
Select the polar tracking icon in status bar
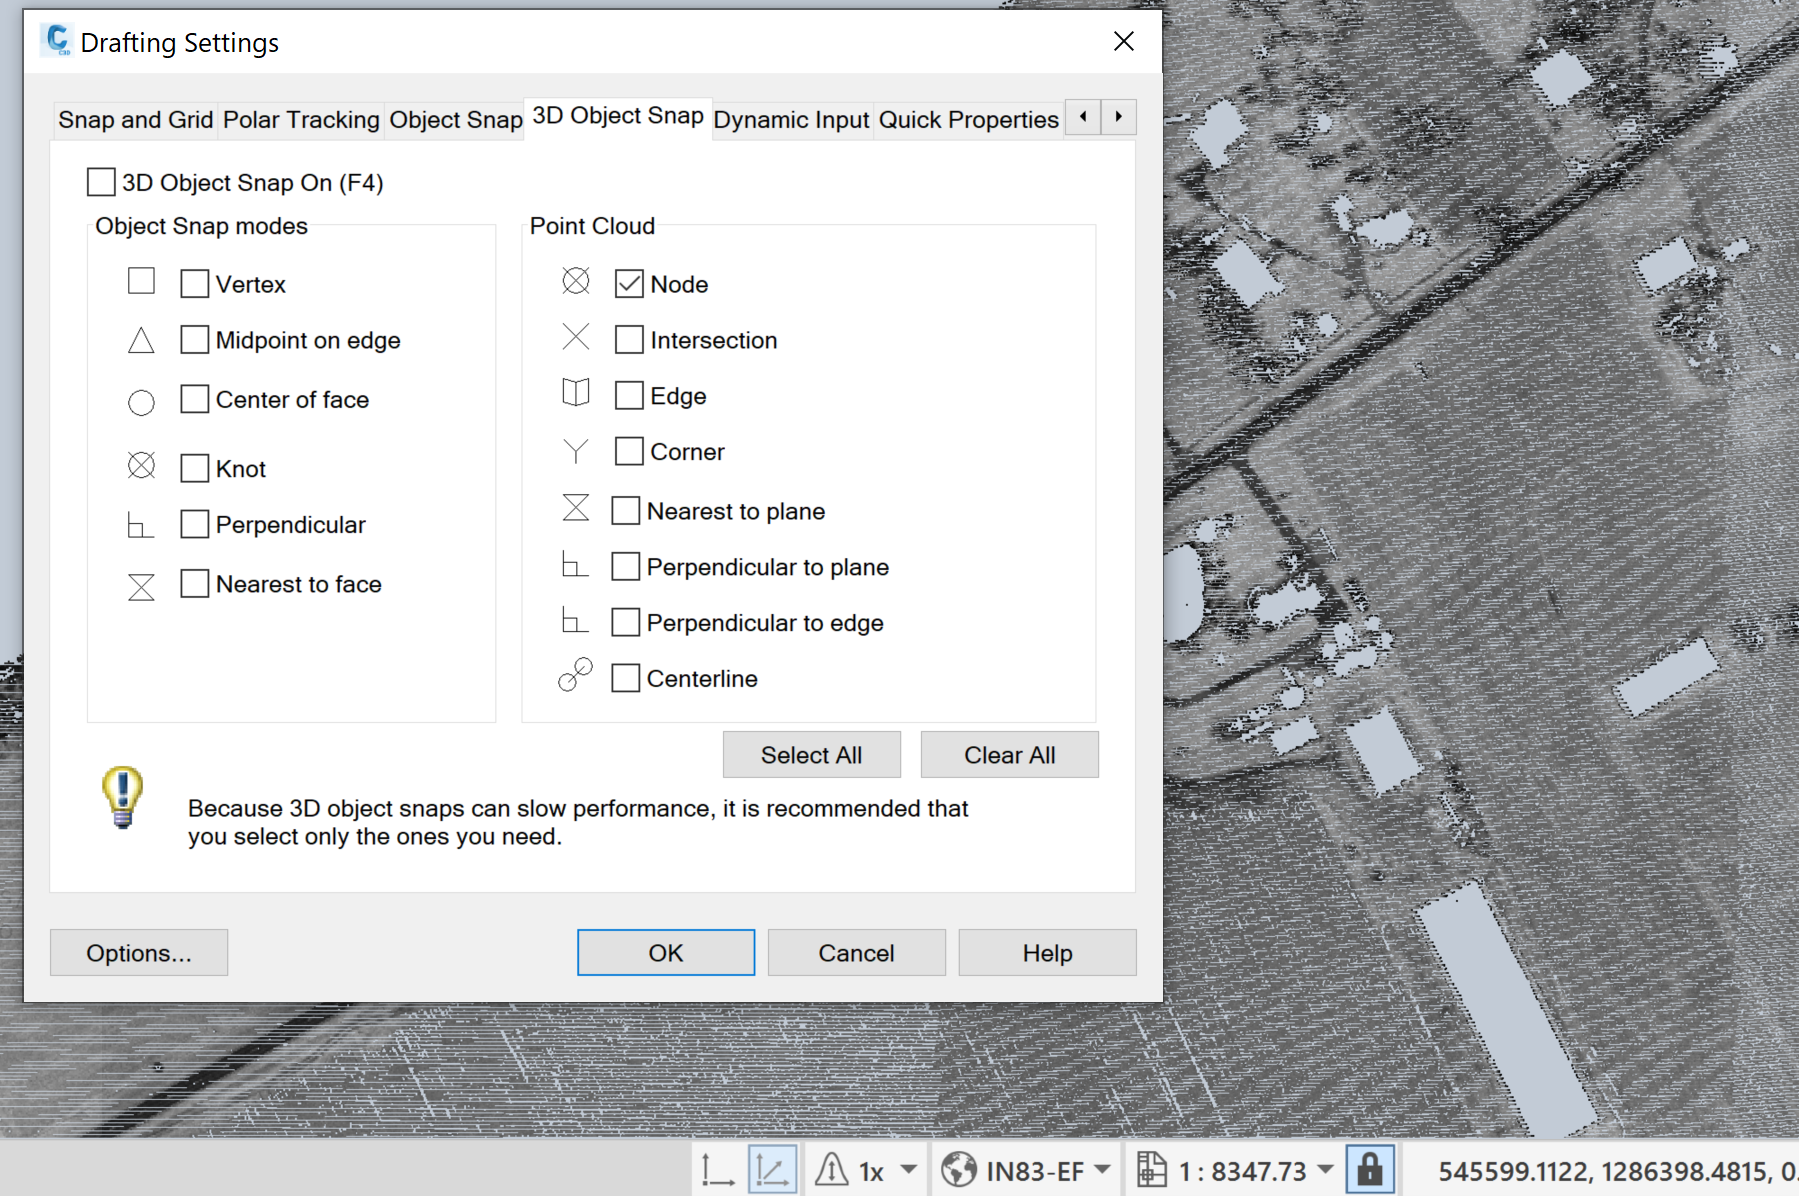click(x=771, y=1168)
